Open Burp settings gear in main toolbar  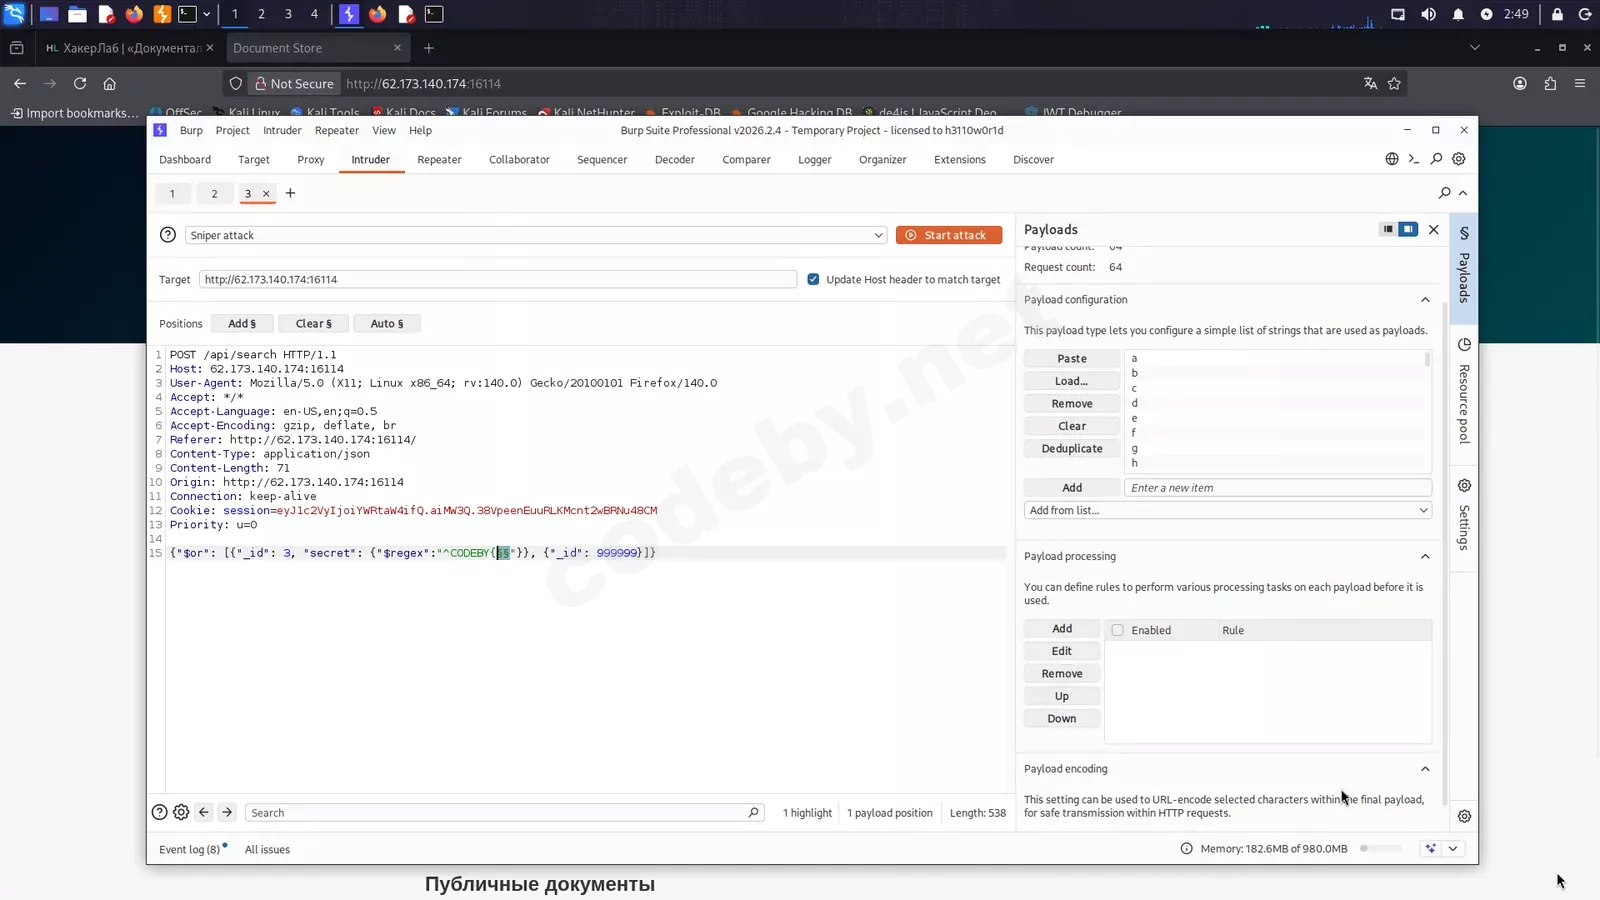click(1459, 159)
